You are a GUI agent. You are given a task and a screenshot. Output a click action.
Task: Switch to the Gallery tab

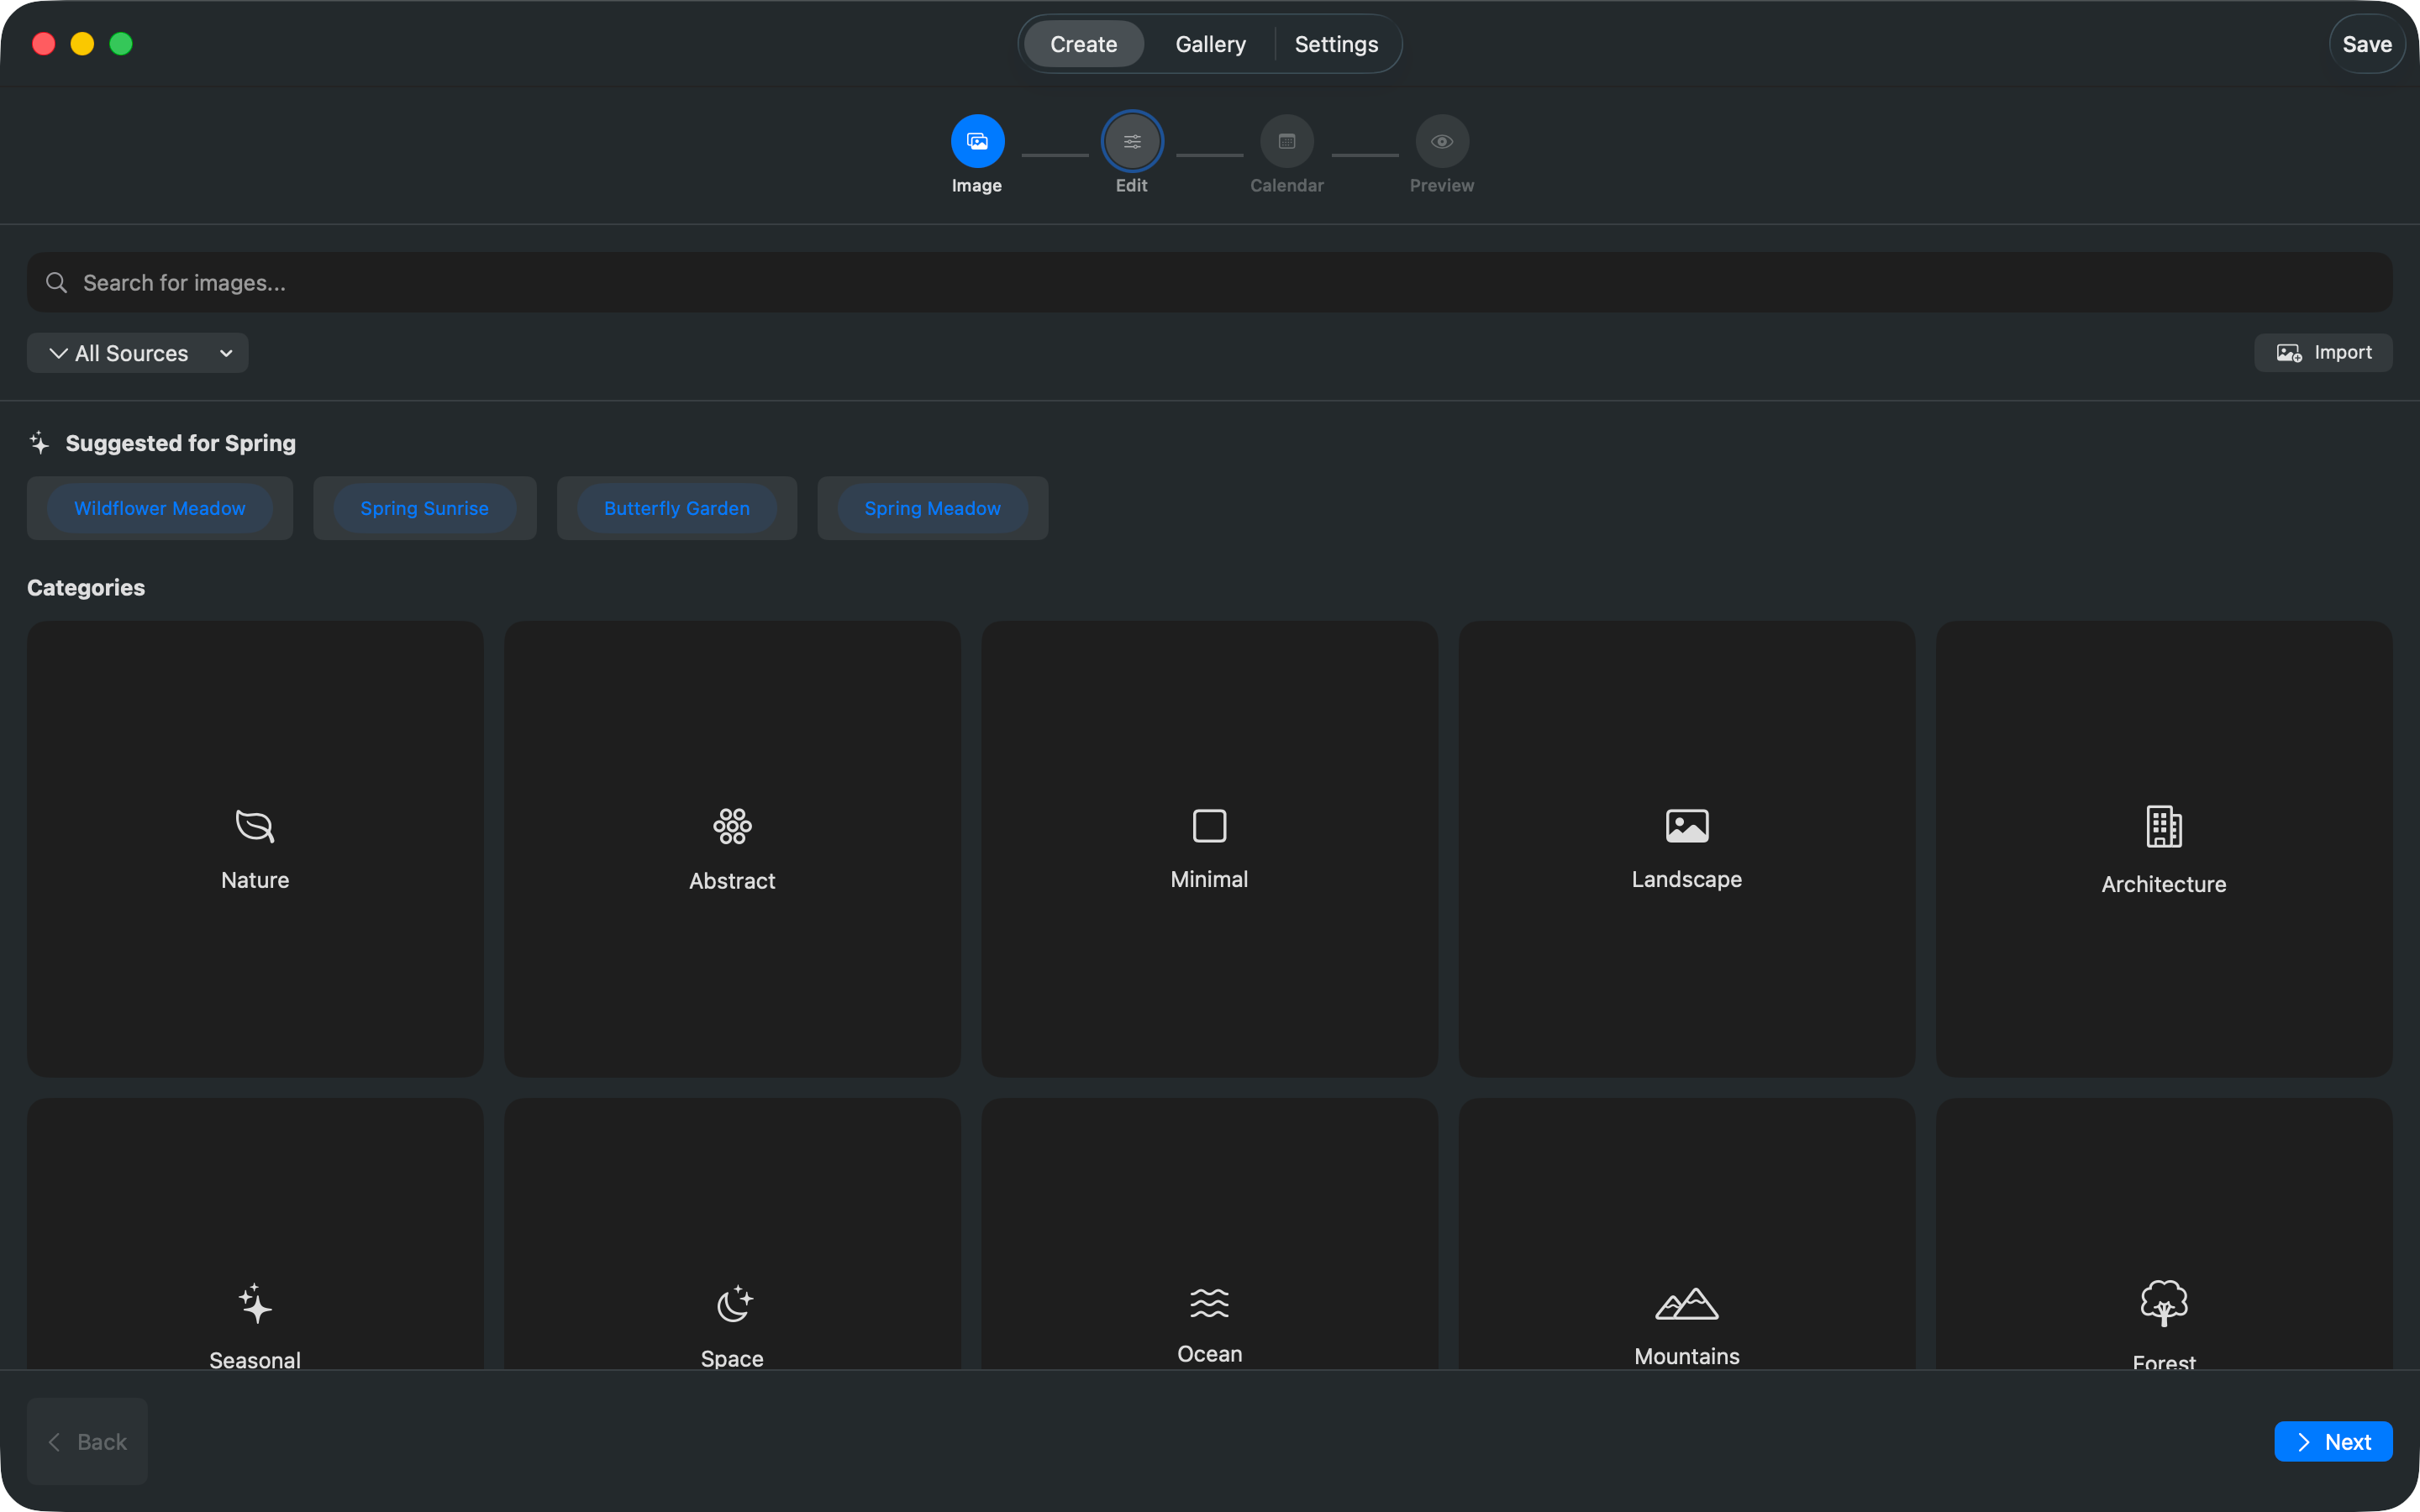(x=1210, y=44)
